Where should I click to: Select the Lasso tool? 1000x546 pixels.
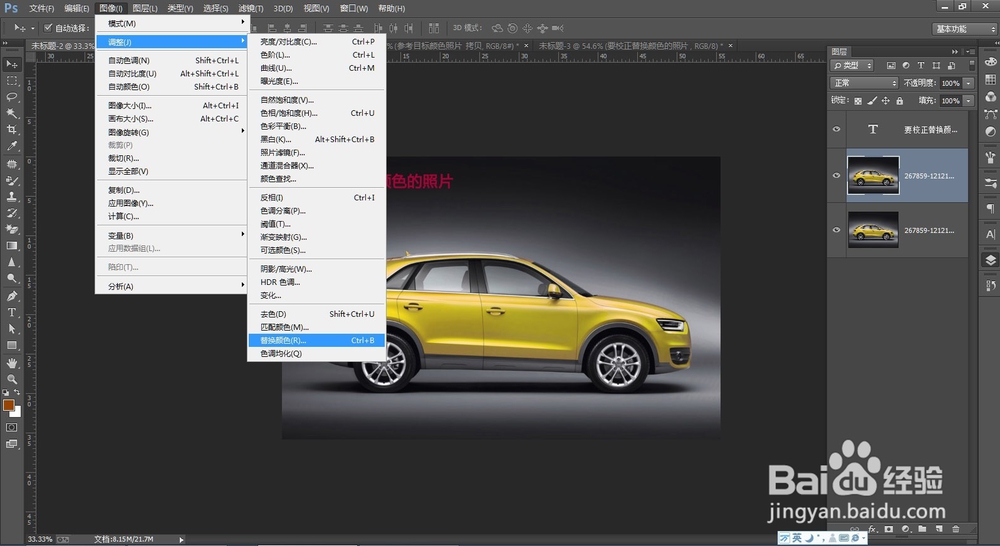click(11, 97)
